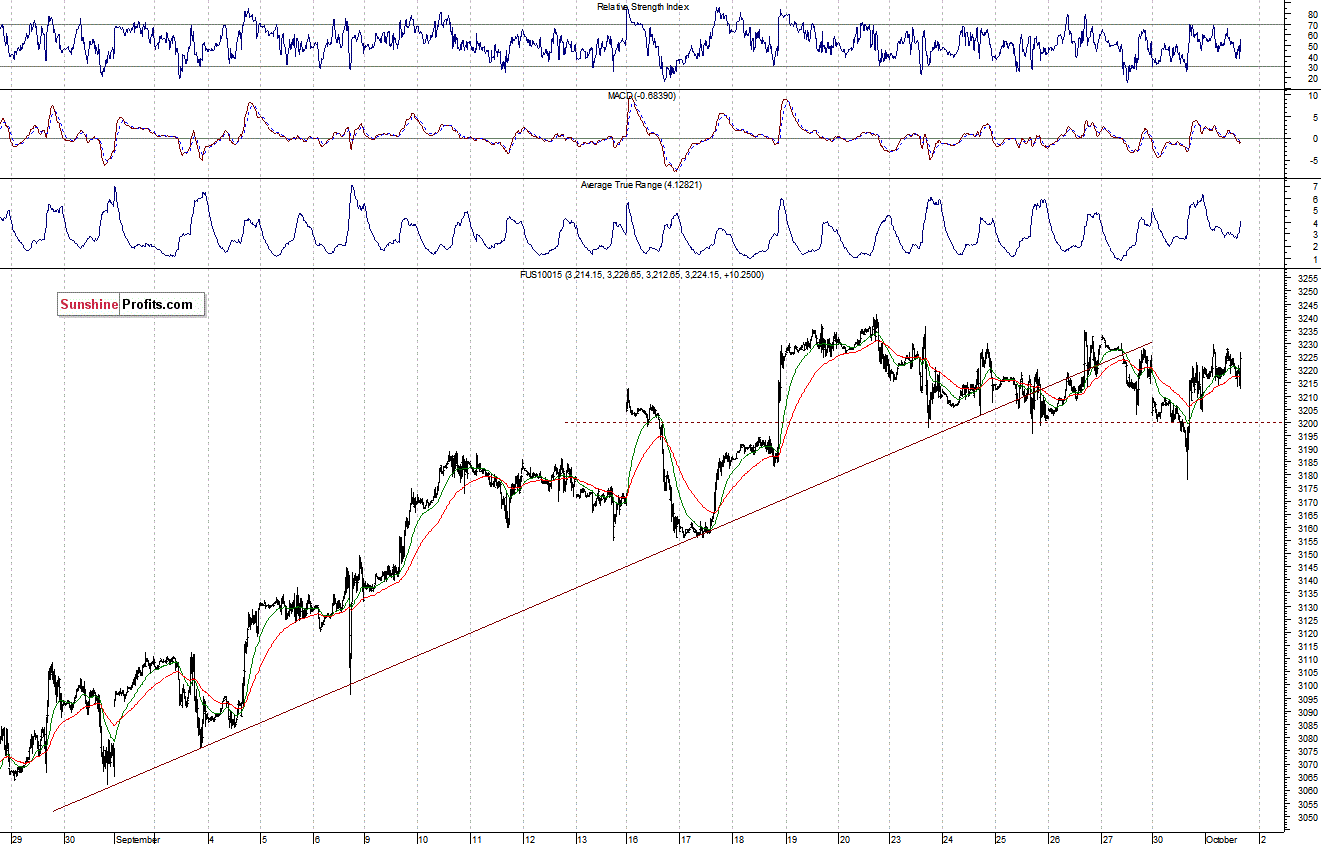Click the date axis label 19
The height and width of the screenshot is (844, 1321).
pos(790,839)
